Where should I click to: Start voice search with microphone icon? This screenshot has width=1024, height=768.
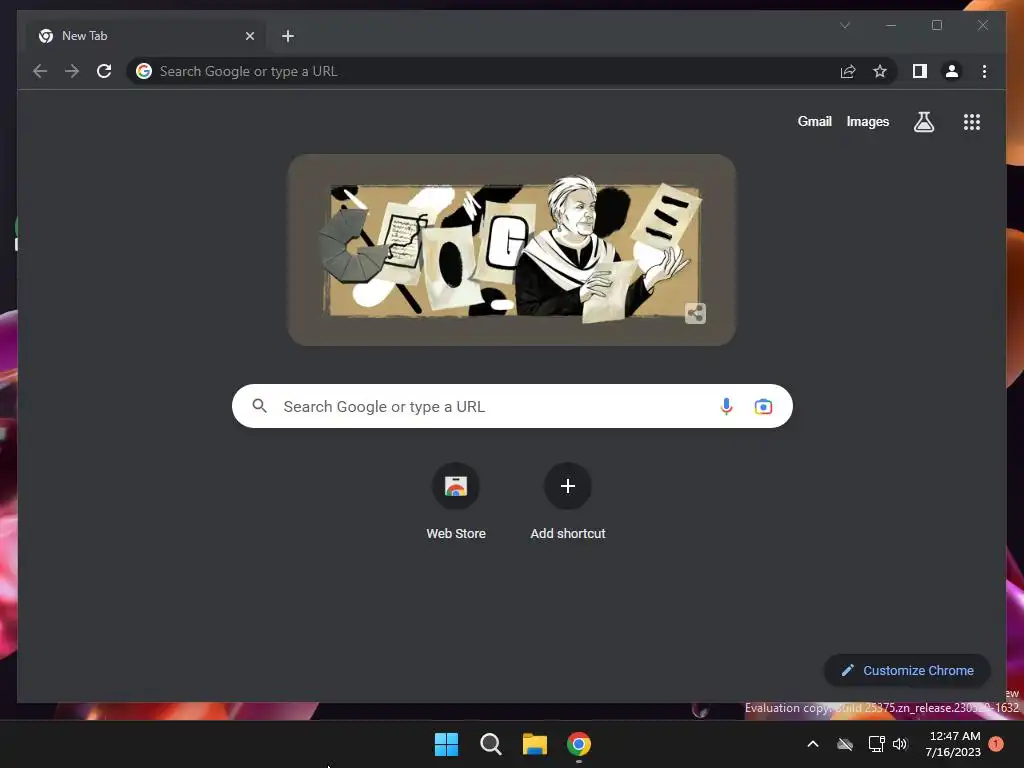726,406
